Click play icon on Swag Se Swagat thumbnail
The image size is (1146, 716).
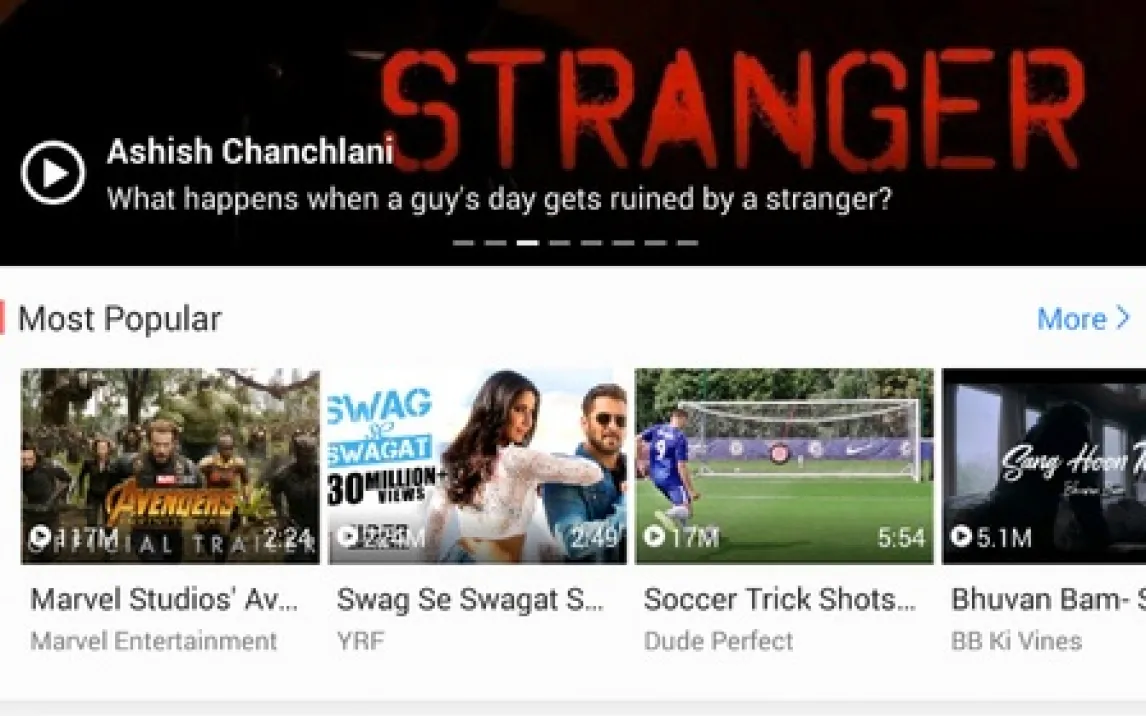coord(347,537)
